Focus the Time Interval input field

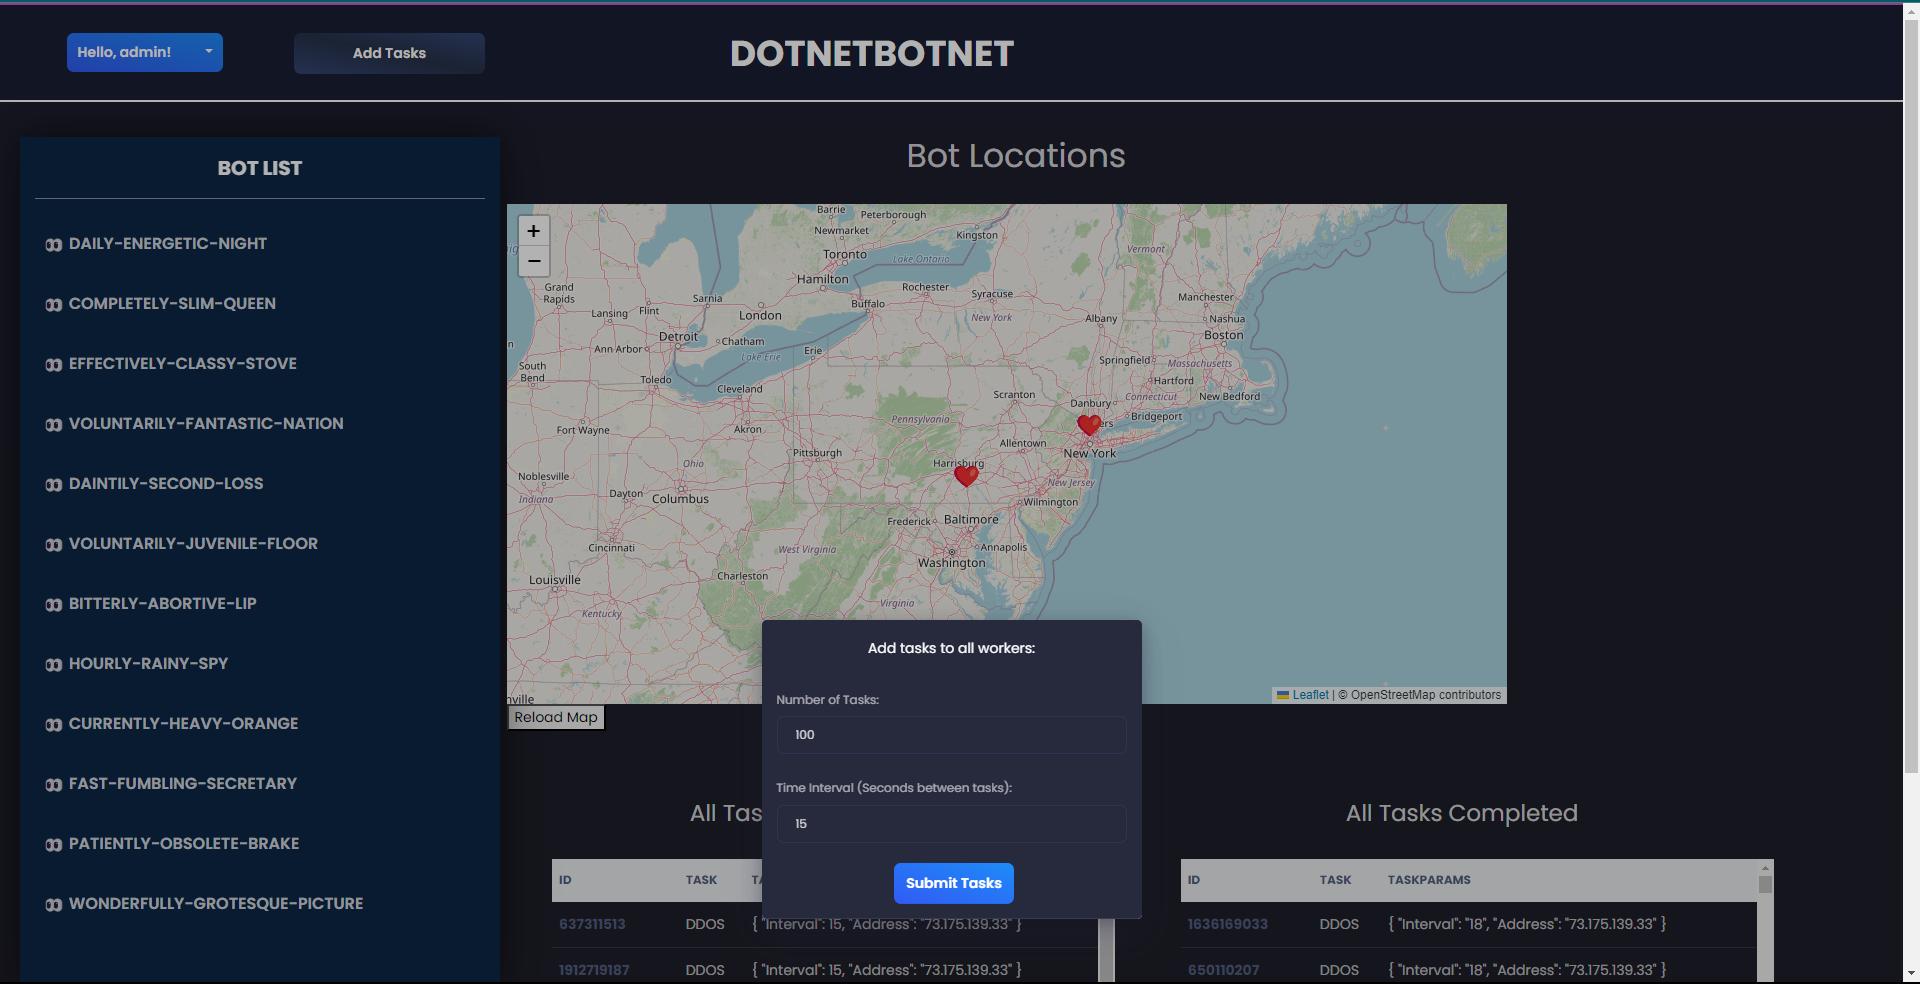951,824
